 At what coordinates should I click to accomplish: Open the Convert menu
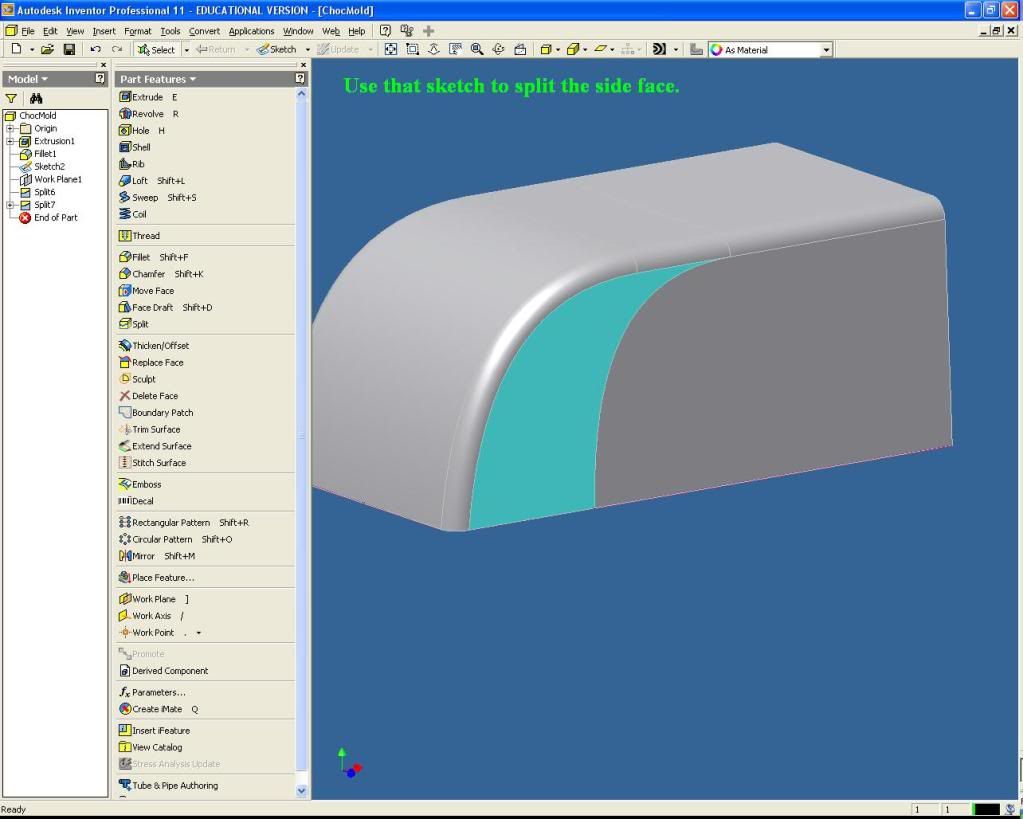[x=204, y=31]
